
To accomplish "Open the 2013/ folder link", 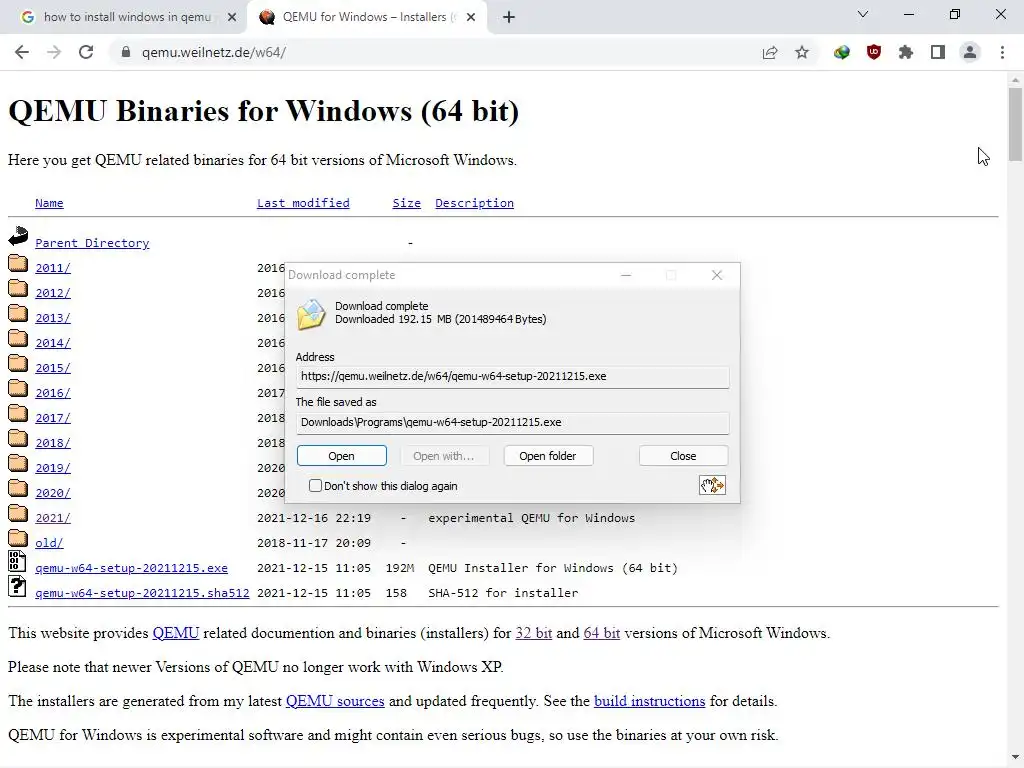I will point(53,318).
